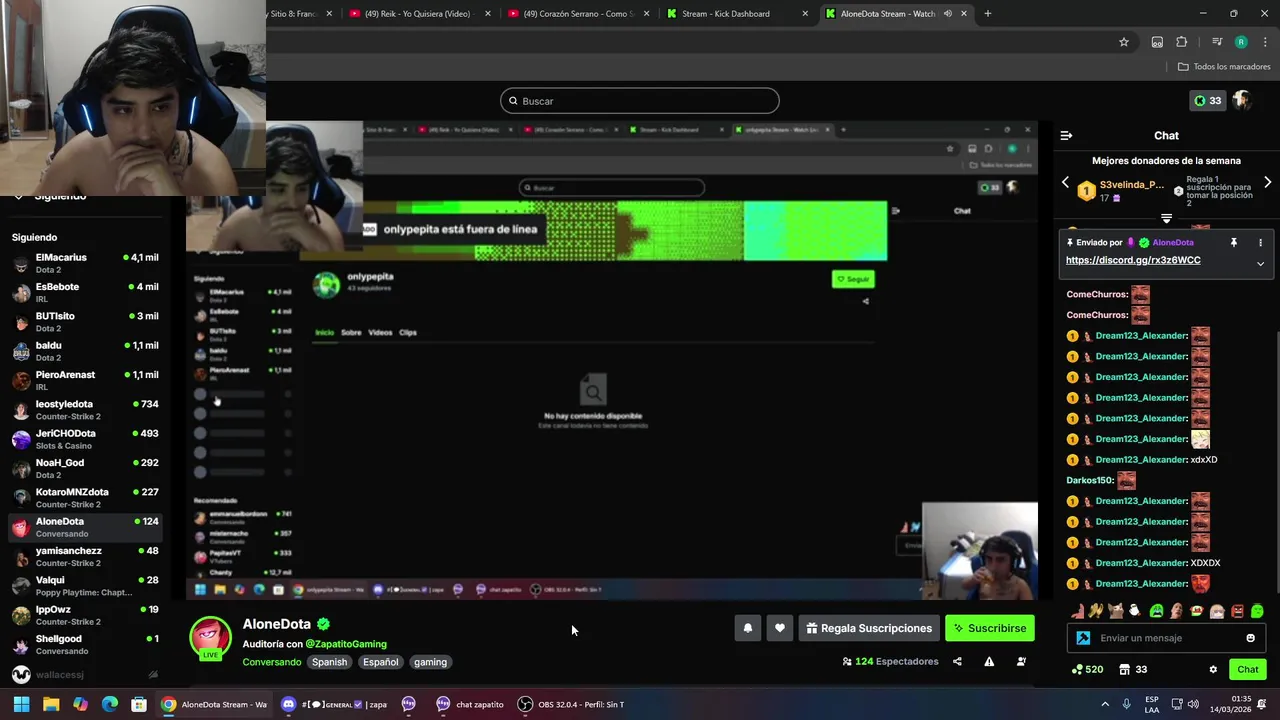1280x720 pixels.
Task: Expand the pinned message with the chevron
Action: [x=1260, y=264]
